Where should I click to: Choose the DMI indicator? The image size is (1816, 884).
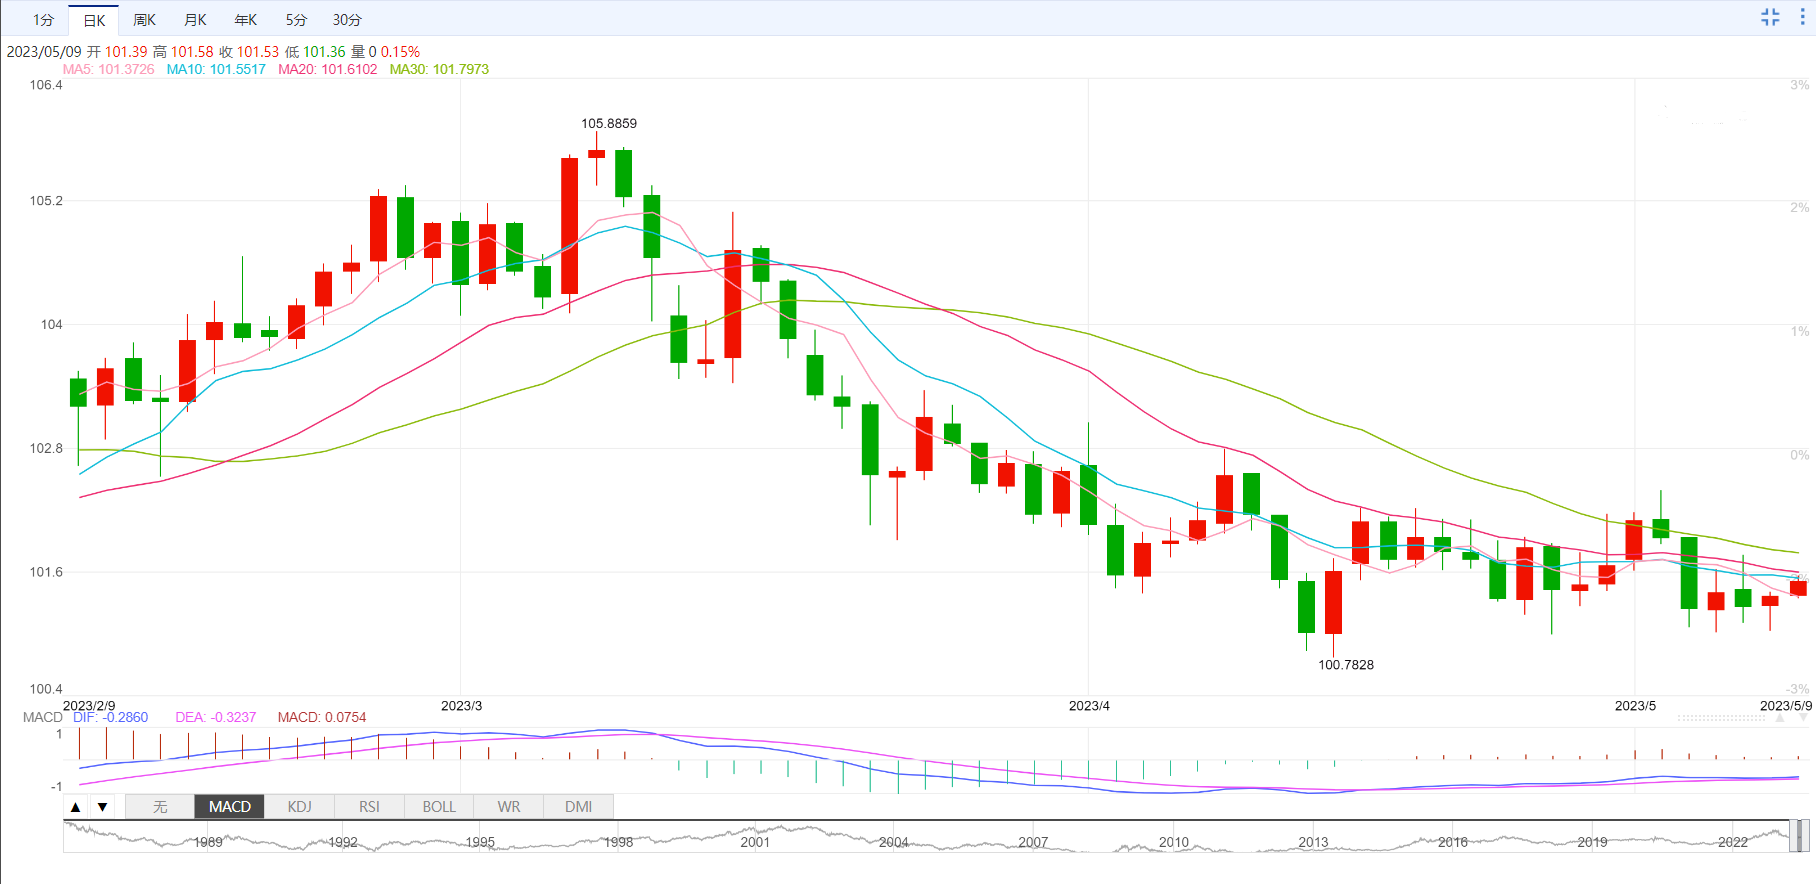tap(578, 807)
